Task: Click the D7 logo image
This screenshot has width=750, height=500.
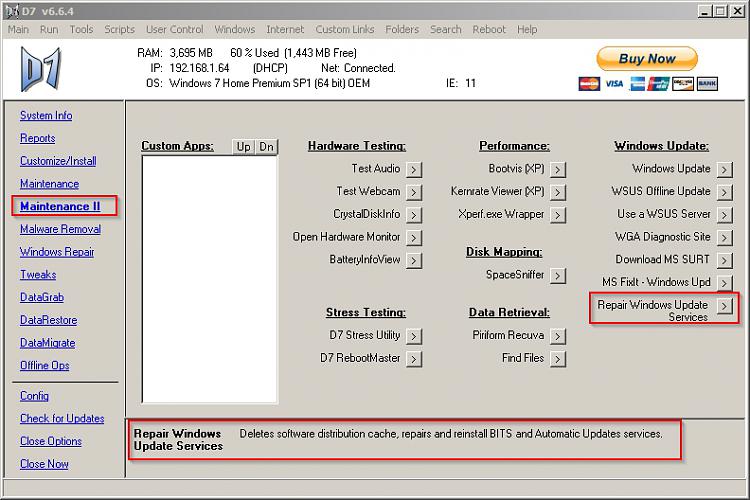Action: (x=41, y=69)
